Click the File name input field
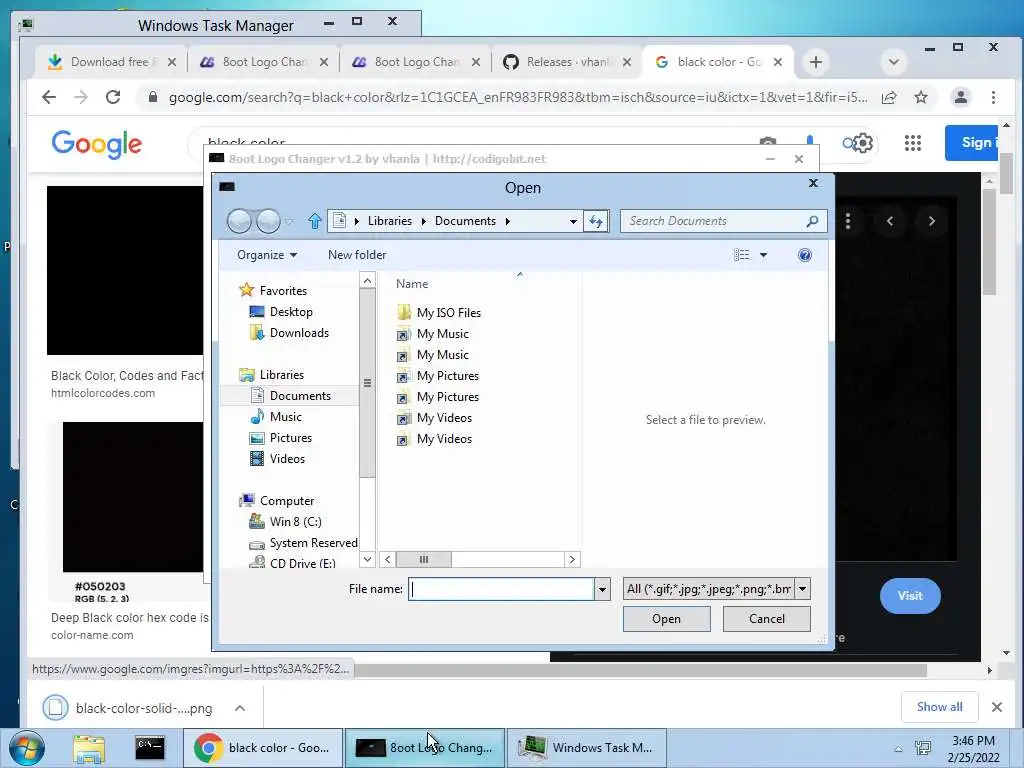 (501, 589)
